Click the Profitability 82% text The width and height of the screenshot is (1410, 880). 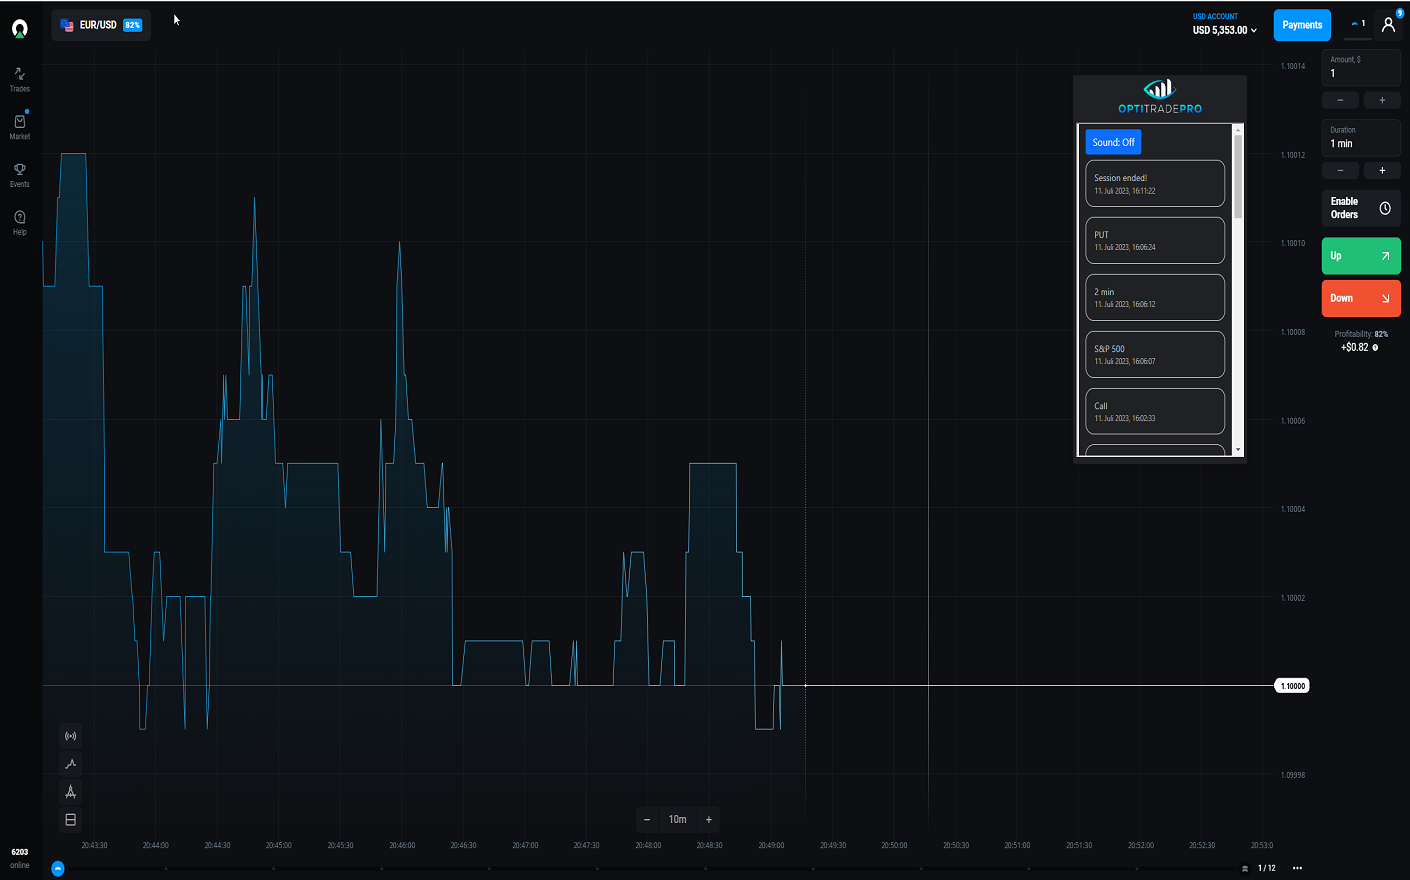coord(1361,334)
